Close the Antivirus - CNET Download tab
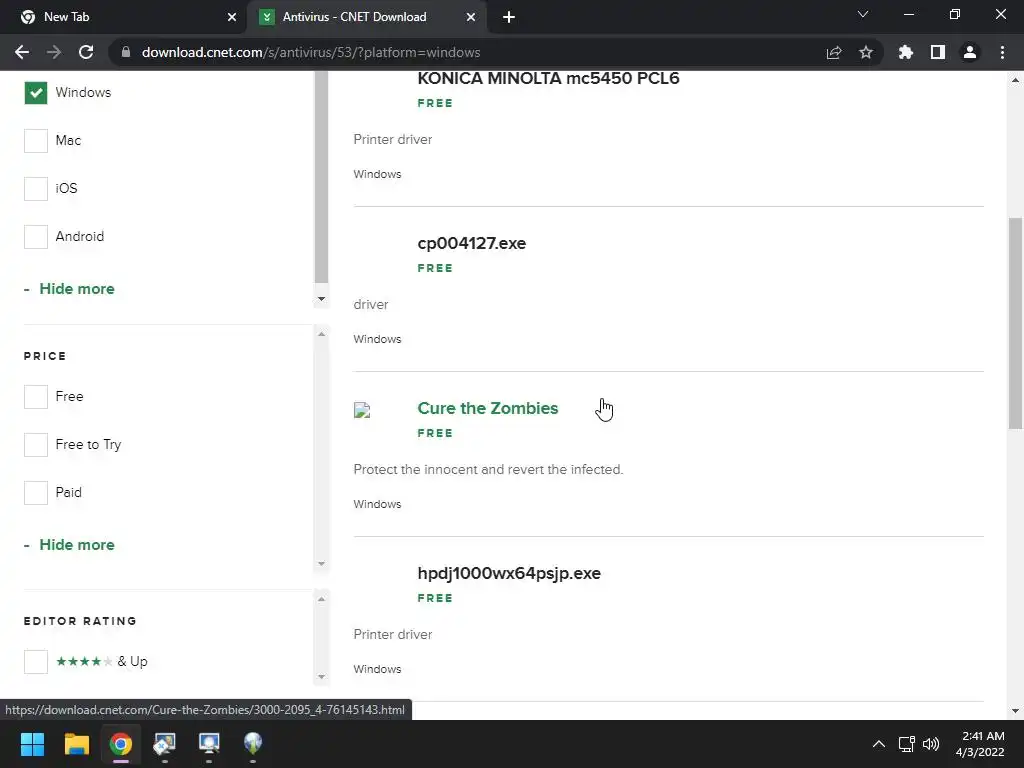 point(470,17)
